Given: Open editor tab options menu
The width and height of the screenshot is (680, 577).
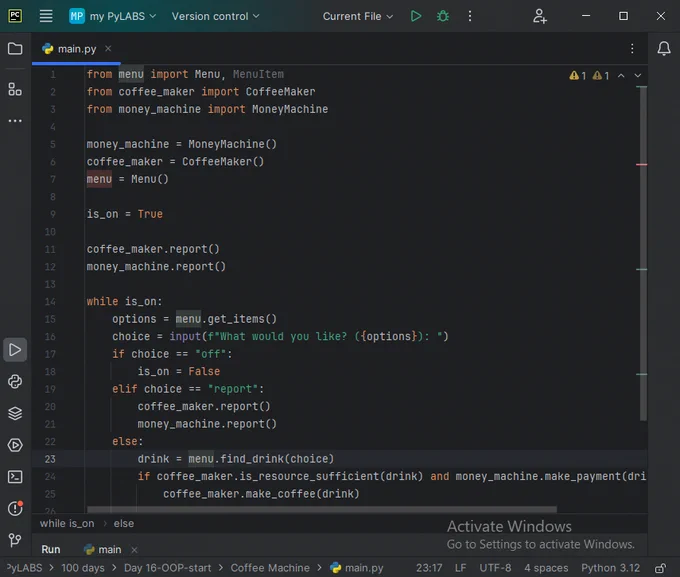Looking at the screenshot, I should point(632,49).
